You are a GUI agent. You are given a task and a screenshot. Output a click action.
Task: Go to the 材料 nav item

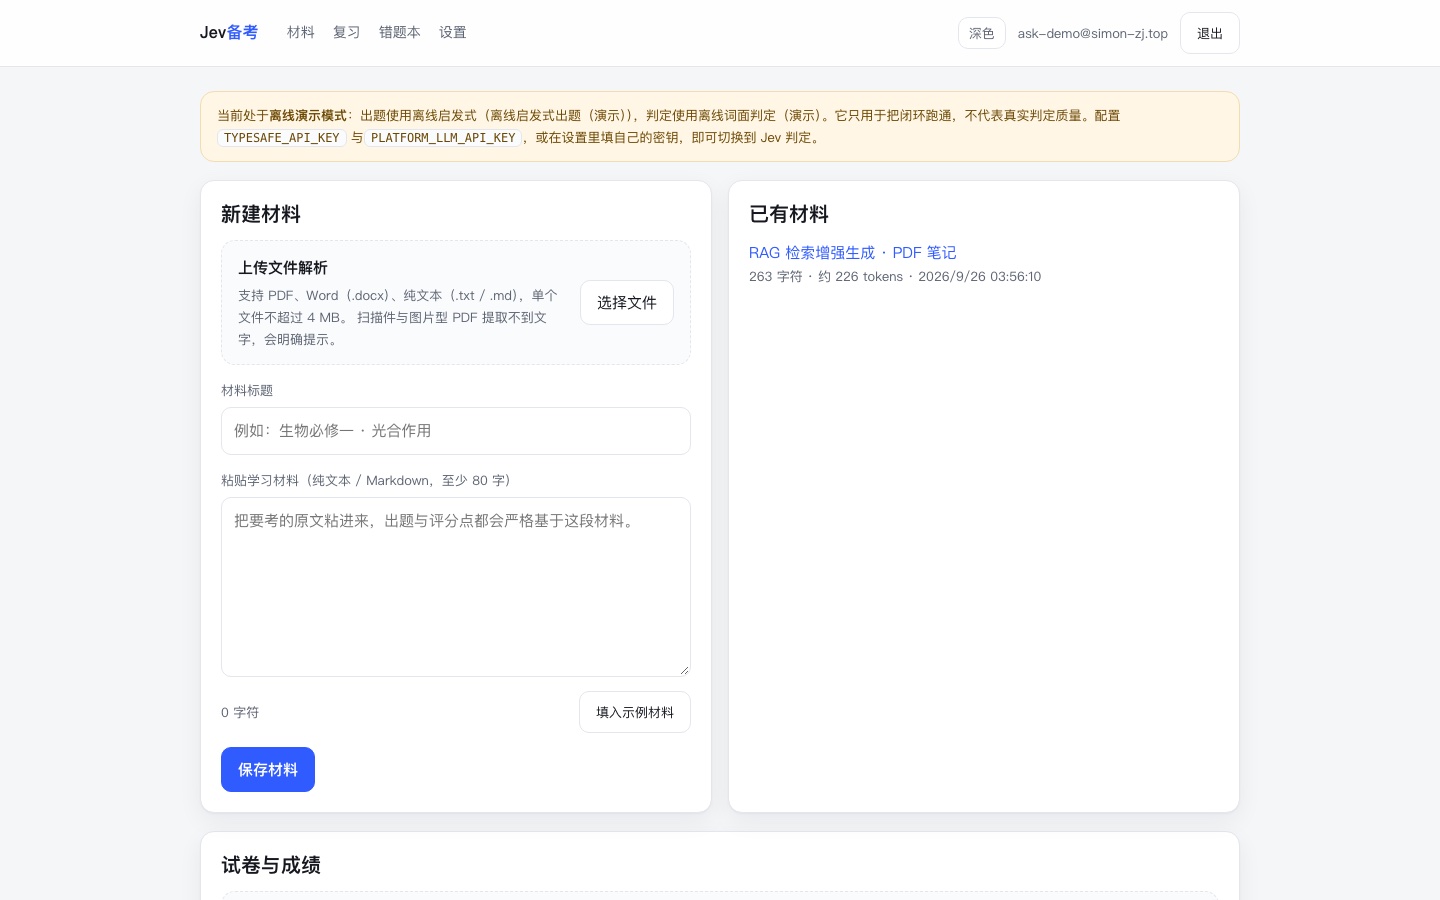click(x=300, y=33)
